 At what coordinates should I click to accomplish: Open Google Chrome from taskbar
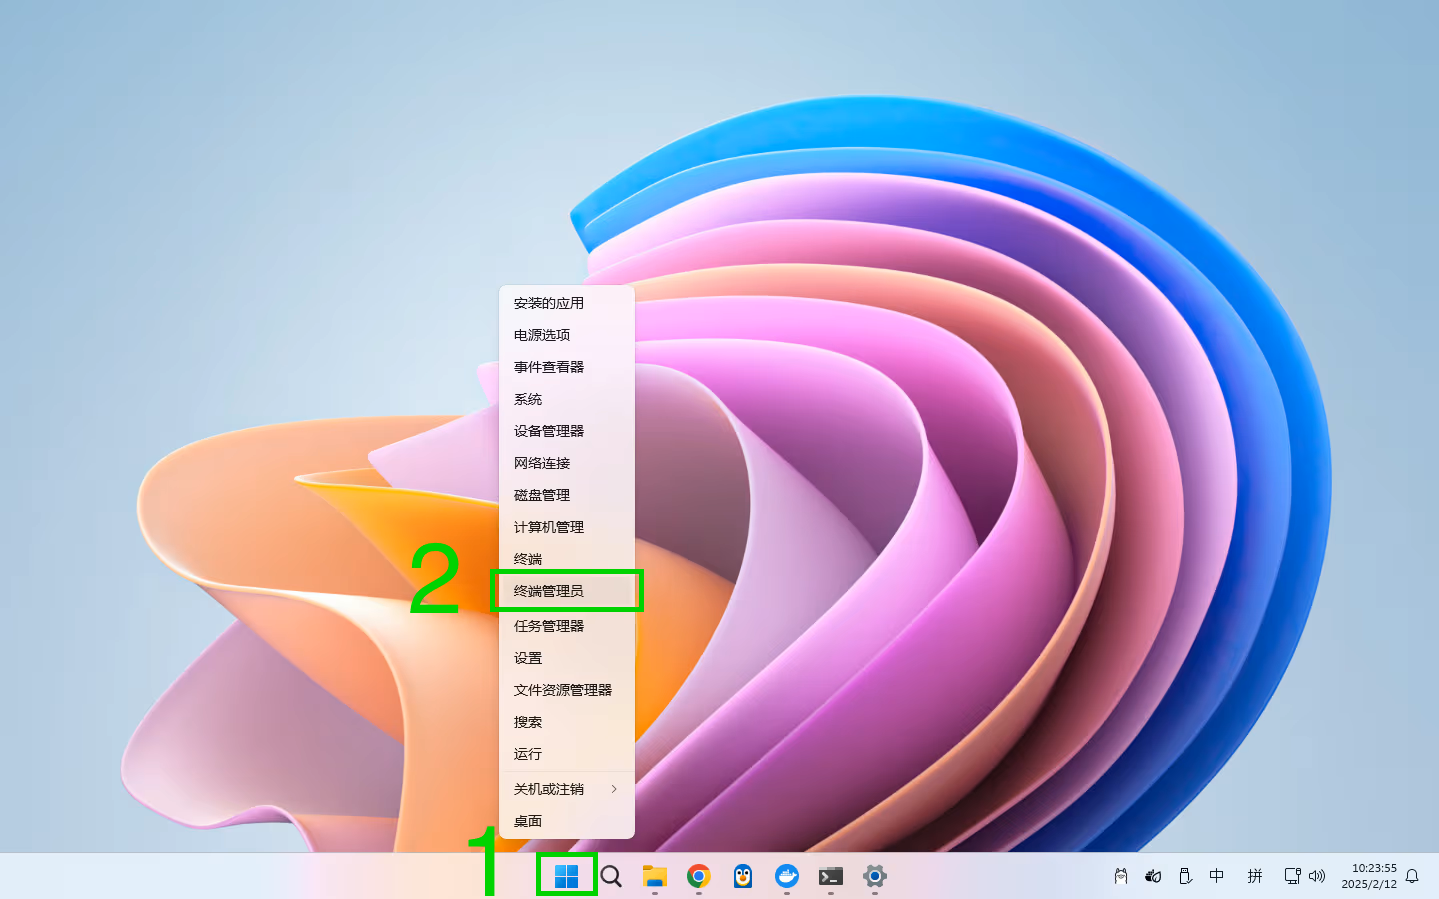click(699, 877)
